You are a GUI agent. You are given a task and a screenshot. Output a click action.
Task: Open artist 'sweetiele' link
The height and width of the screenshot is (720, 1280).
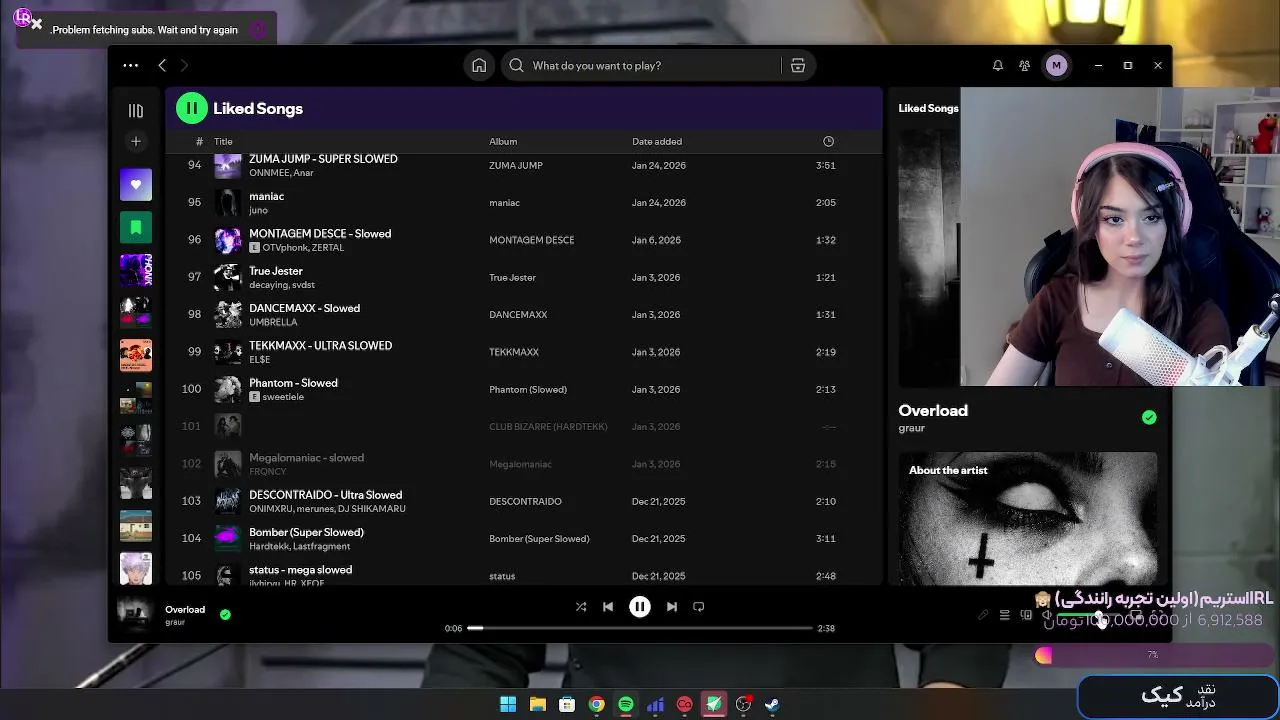coord(283,397)
